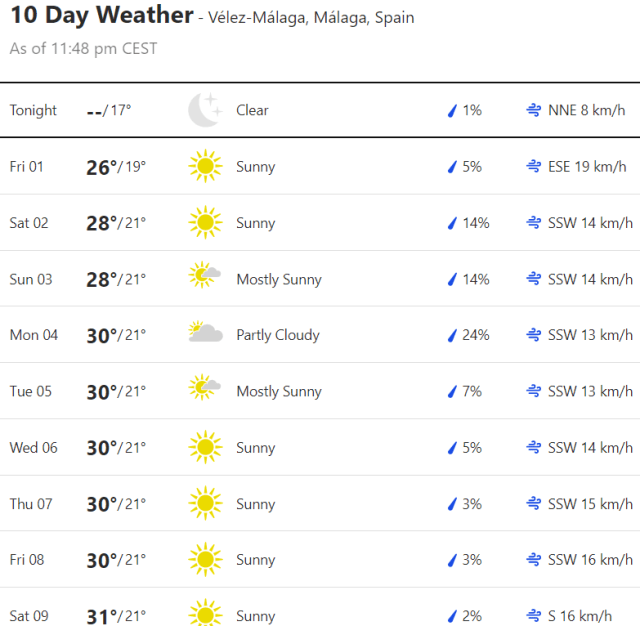
Task: Click the wind icon for Sat 02
Action: [x=534, y=223]
